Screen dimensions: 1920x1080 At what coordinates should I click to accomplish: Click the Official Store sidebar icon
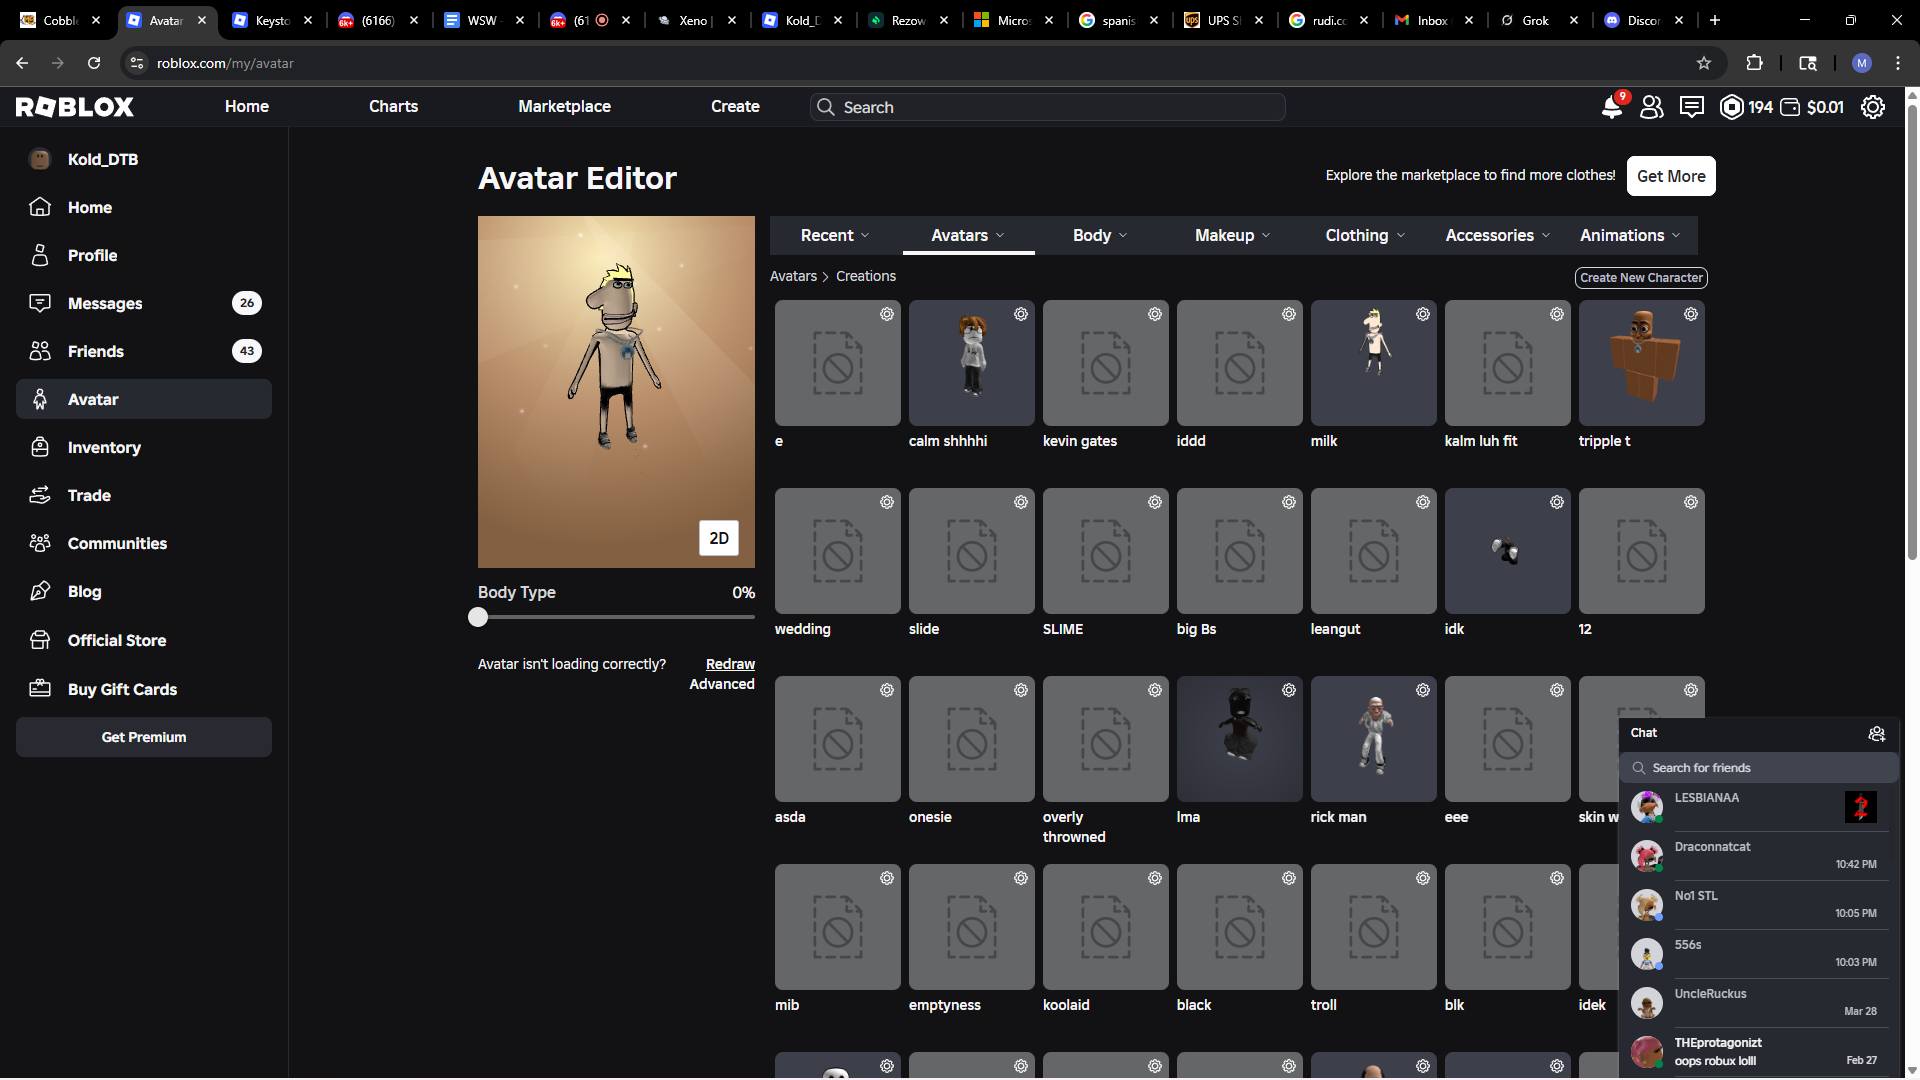40,640
